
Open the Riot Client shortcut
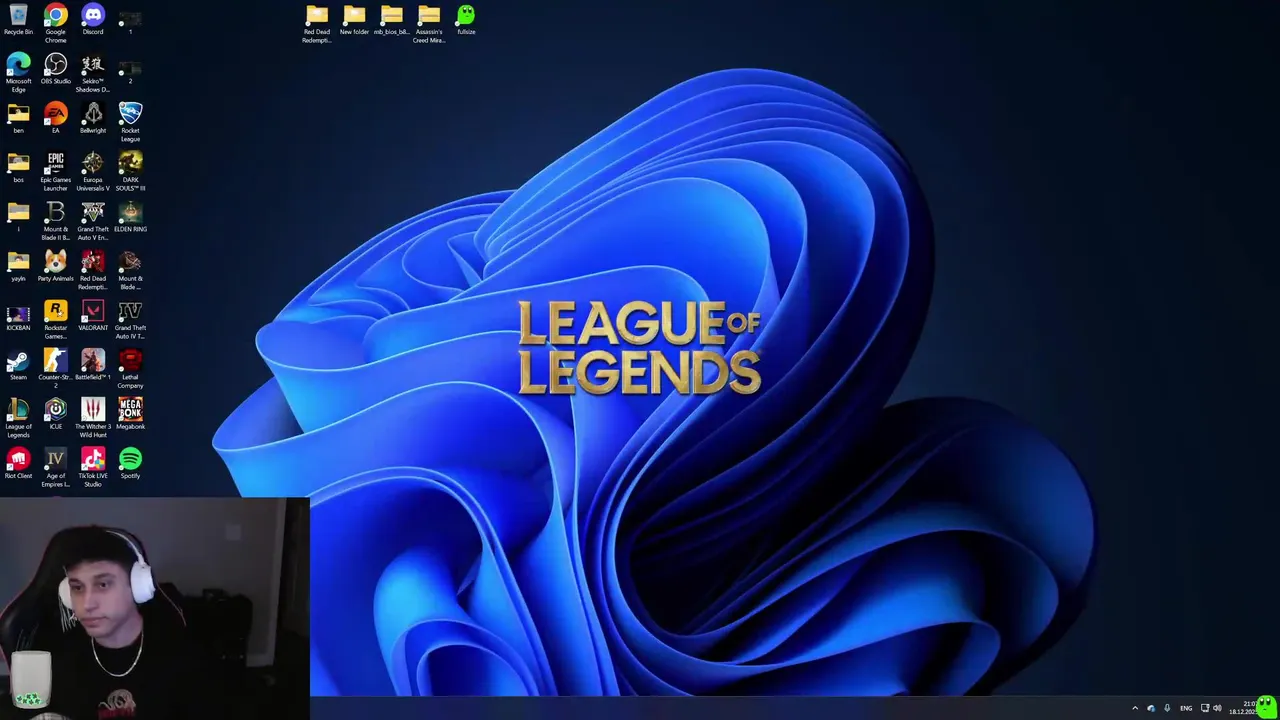click(18, 463)
